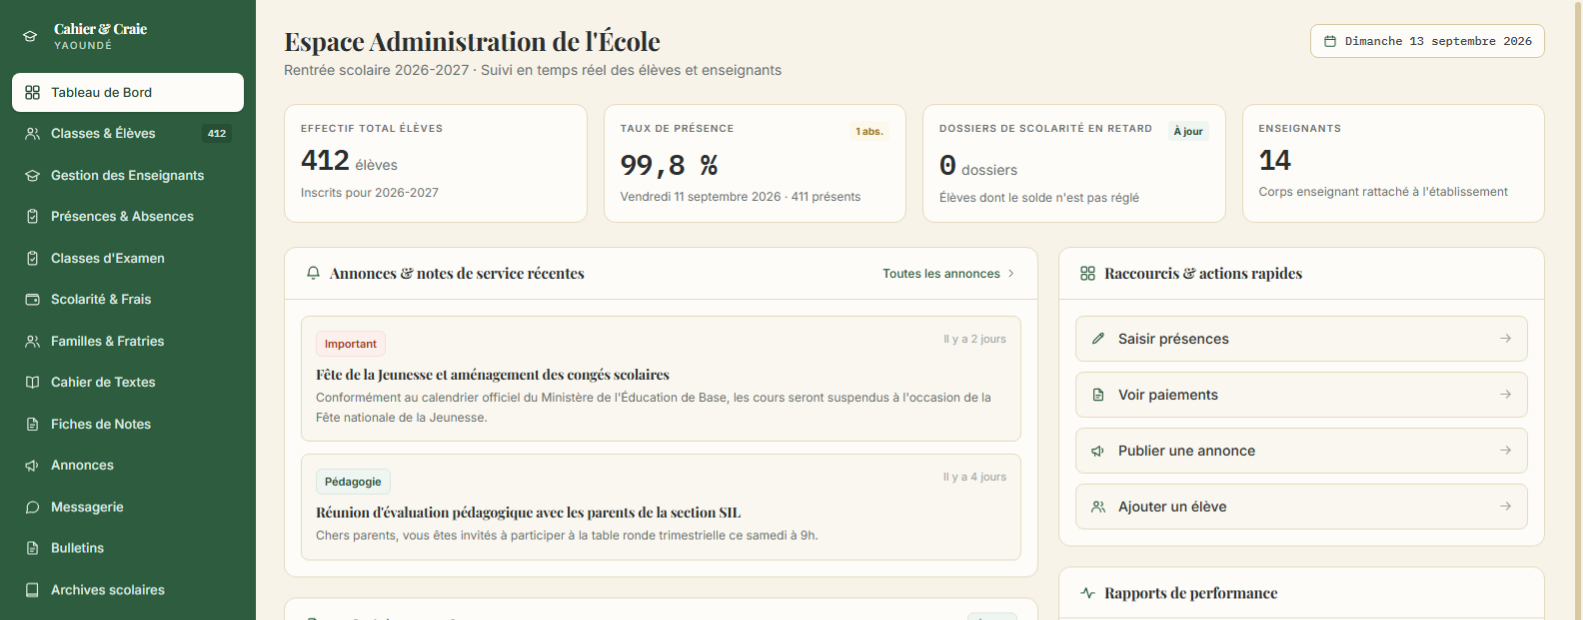This screenshot has width=1583, height=620.
Task: Go to Familles & Fratries
Action: point(128,341)
